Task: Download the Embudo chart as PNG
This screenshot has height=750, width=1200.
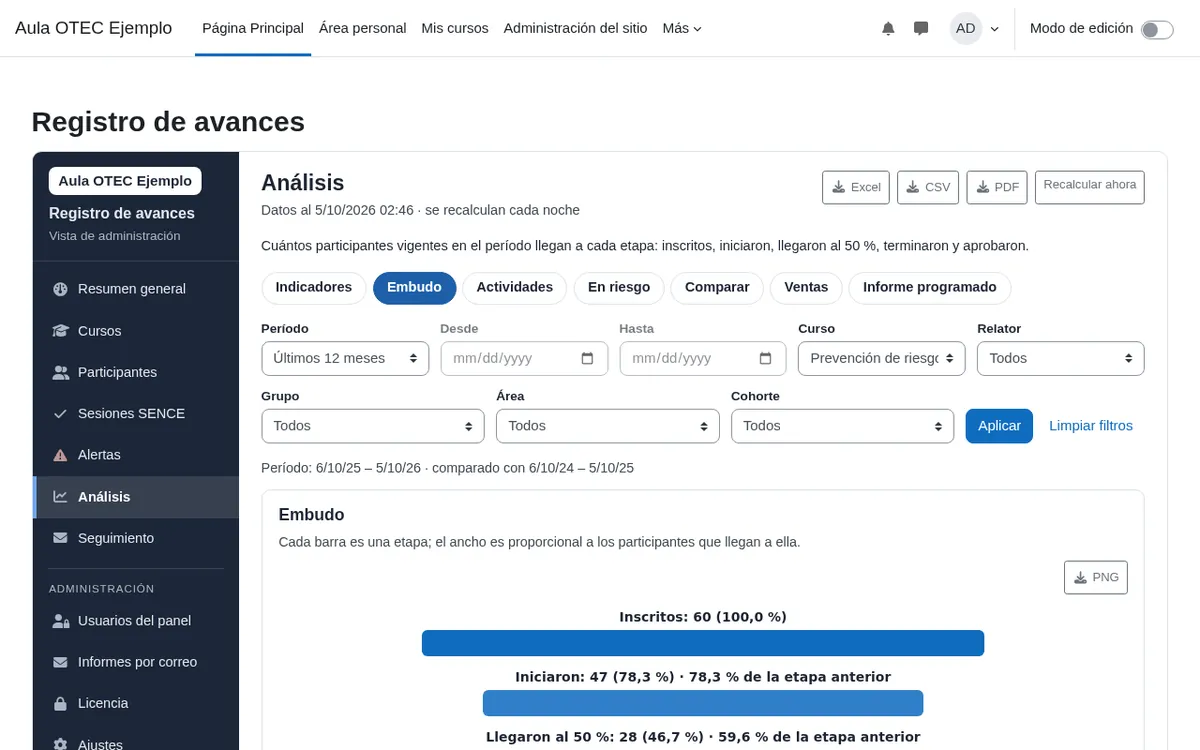Action: pos(1096,578)
